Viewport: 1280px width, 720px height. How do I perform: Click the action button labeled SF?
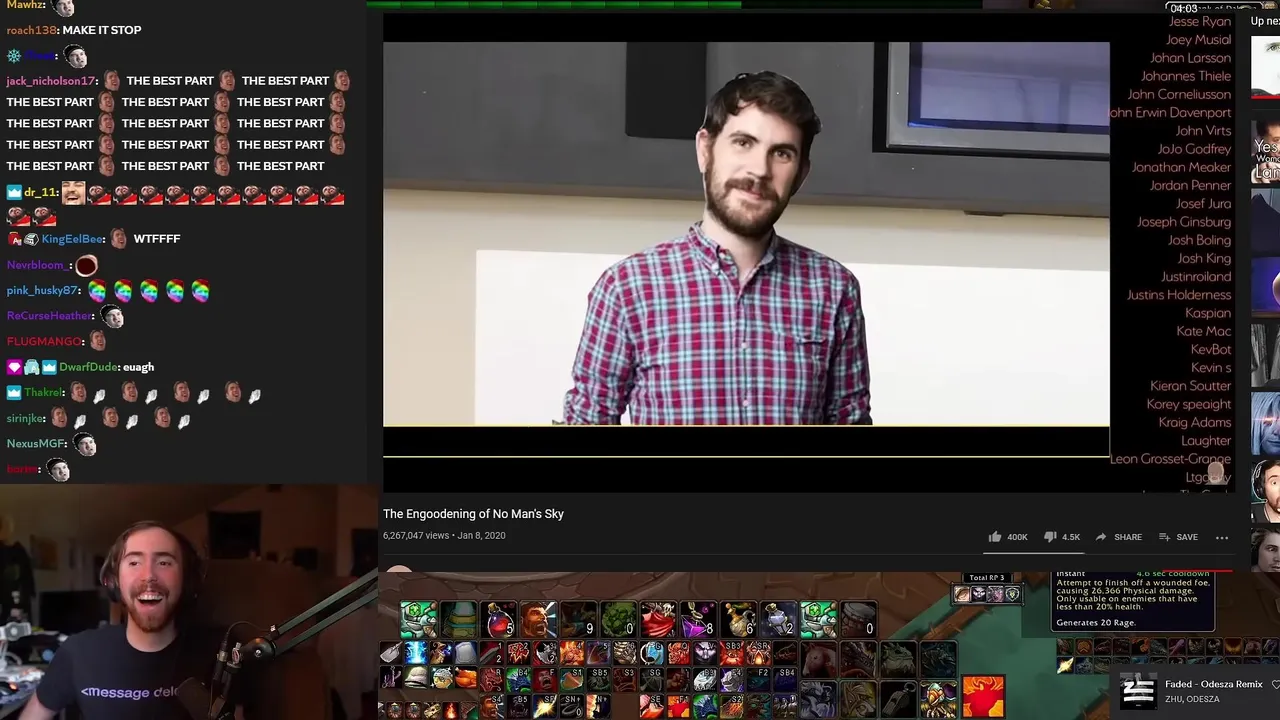click(545, 706)
